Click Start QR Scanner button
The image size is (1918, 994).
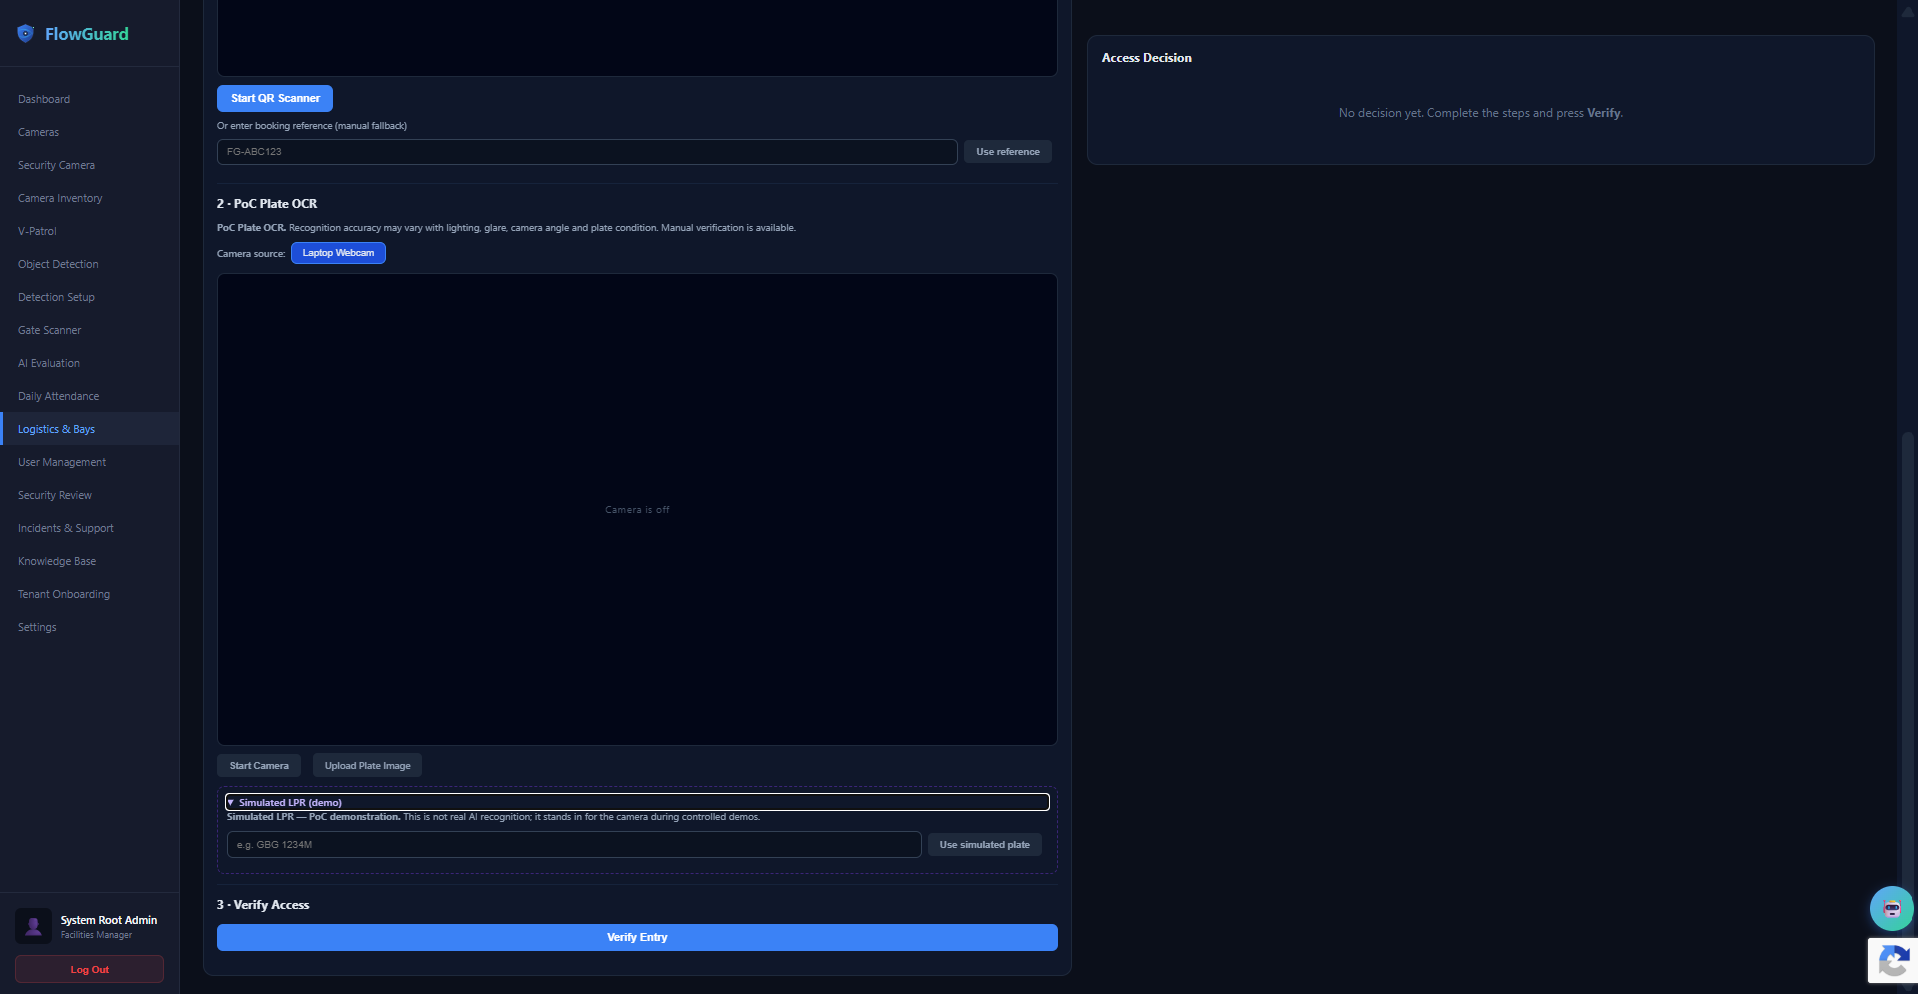point(275,98)
